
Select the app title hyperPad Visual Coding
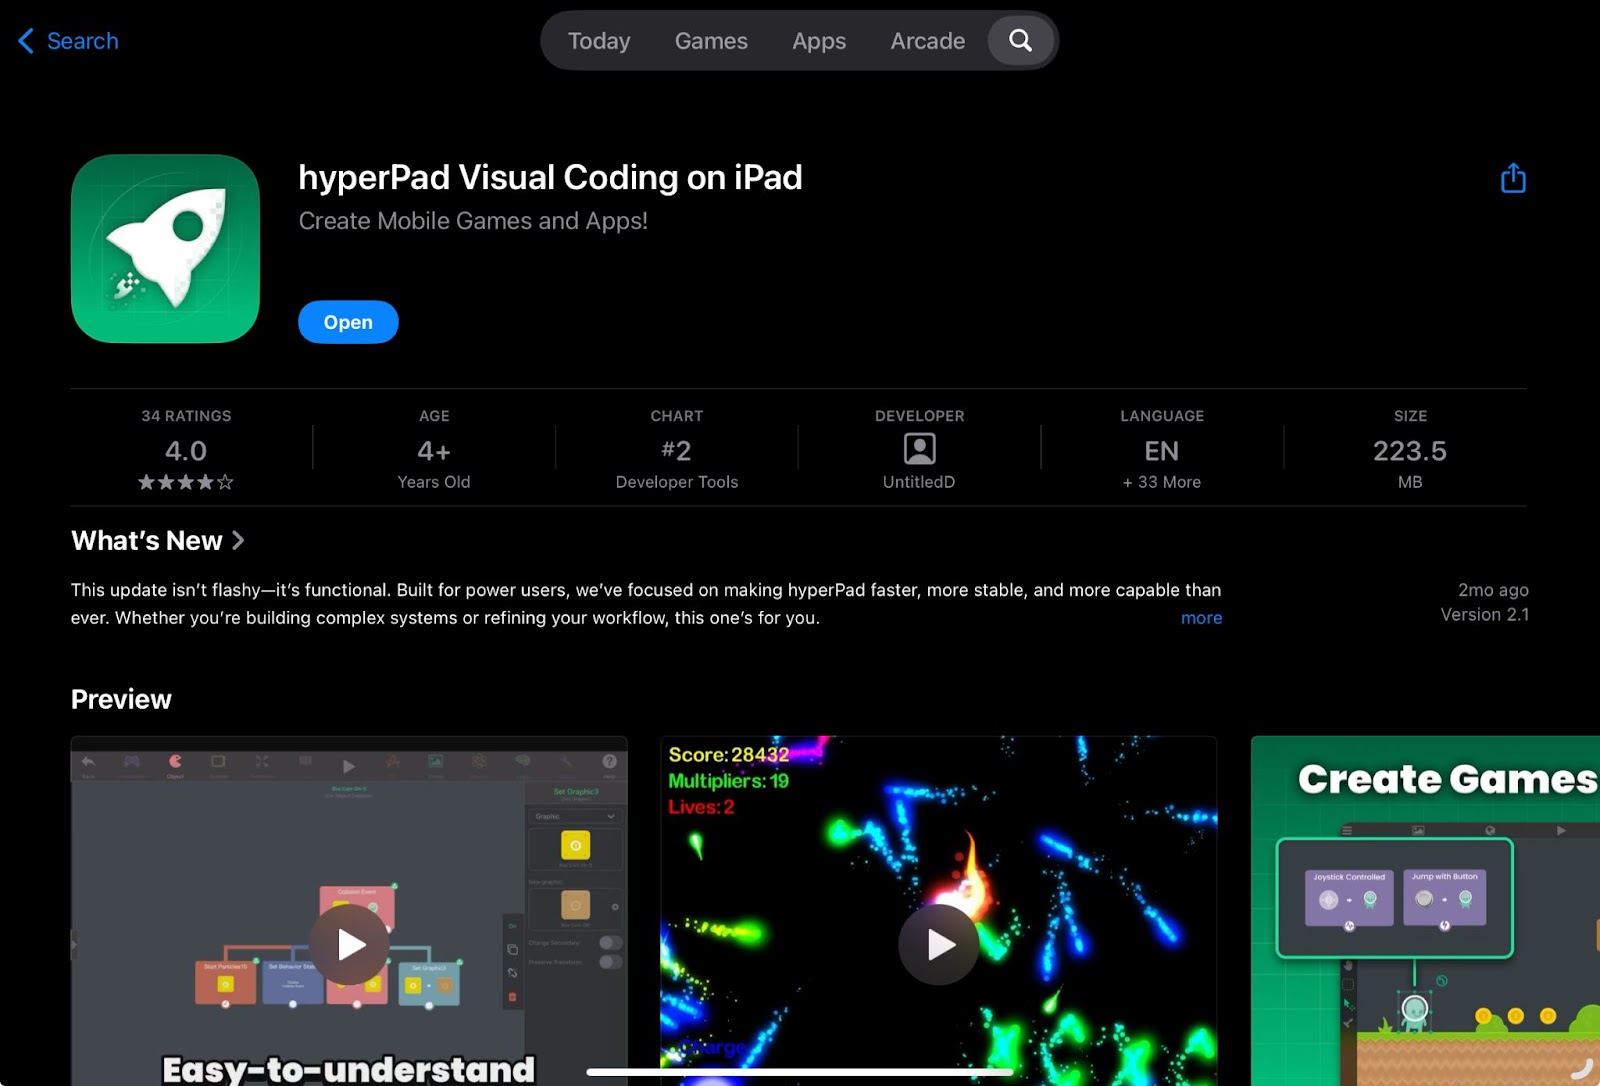pyautogui.click(x=550, y=177)
